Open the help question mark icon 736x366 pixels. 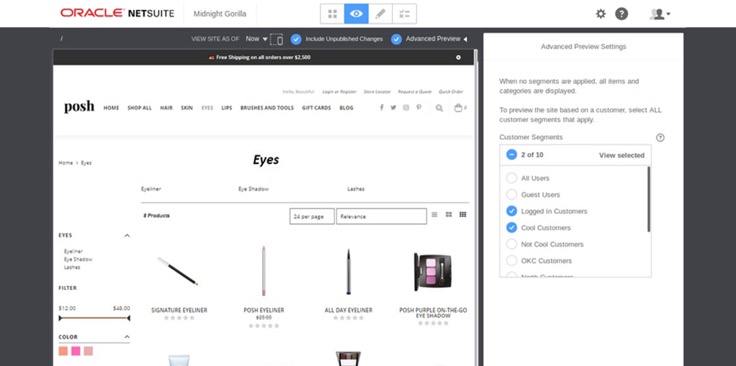(x=621, y=14)
